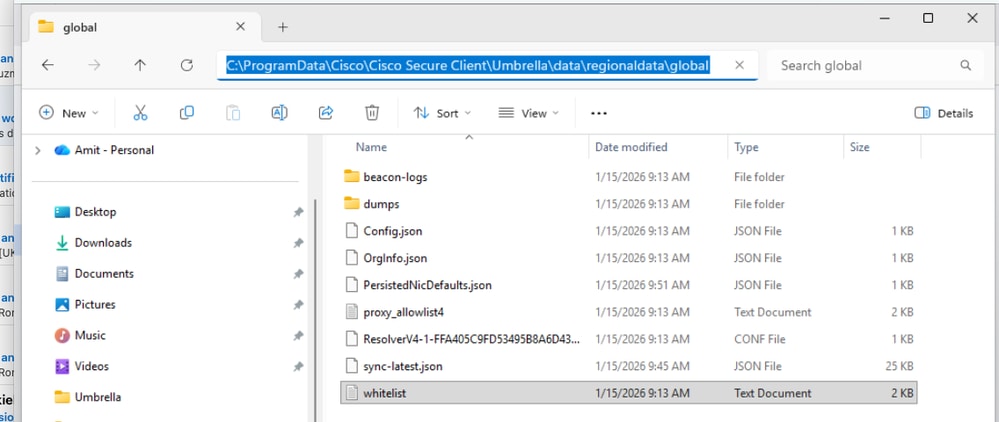Image resolution: width=999 pixels, height=422 pixels.
Task: Click the 25 KB size value
Action: (x=900, y=367)
